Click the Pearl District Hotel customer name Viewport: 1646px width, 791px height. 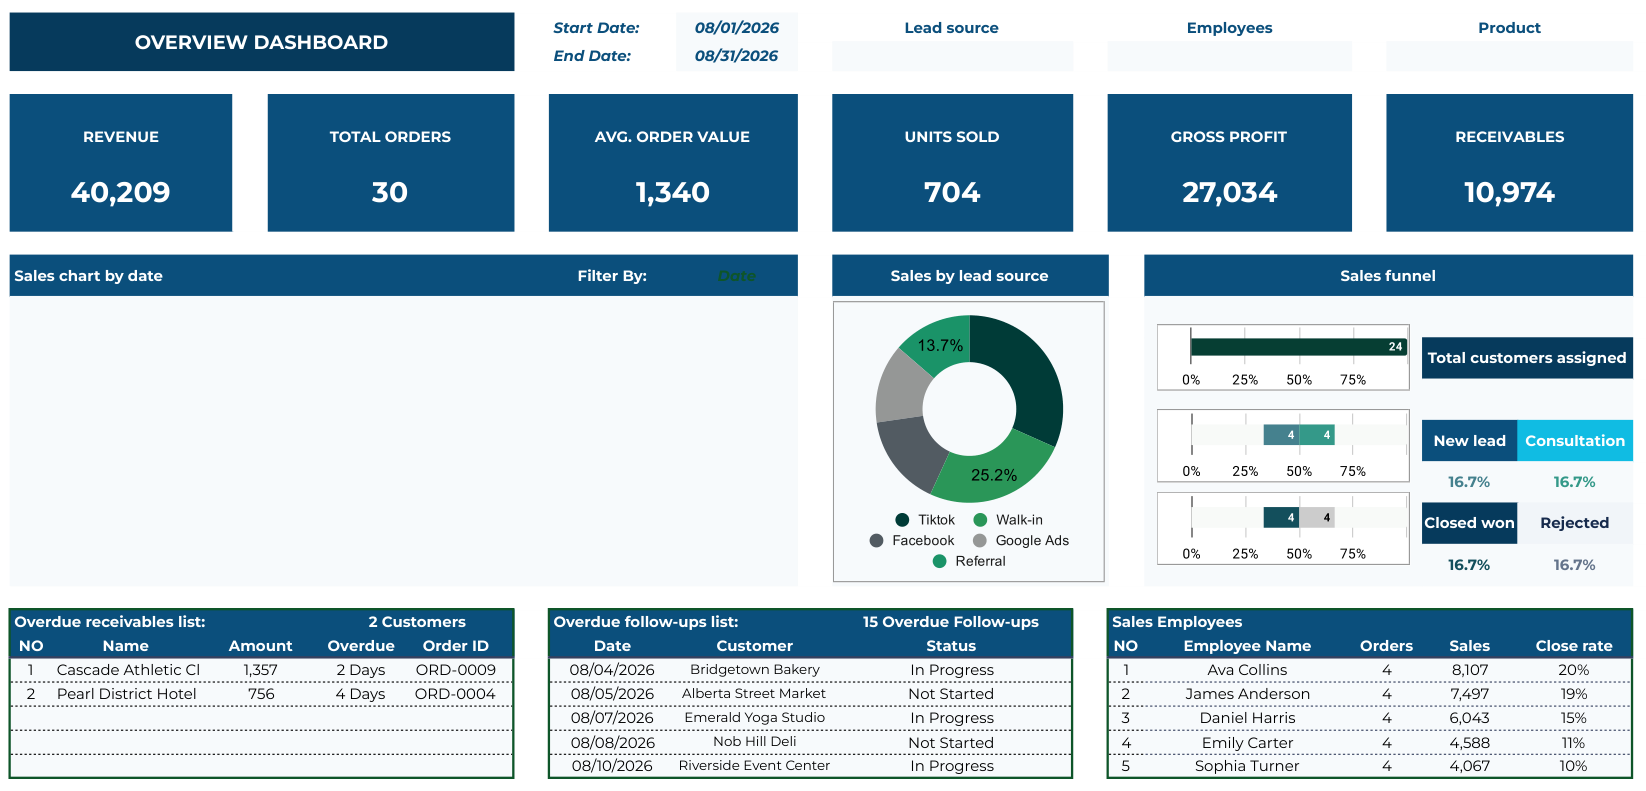(x=127, y=694)
